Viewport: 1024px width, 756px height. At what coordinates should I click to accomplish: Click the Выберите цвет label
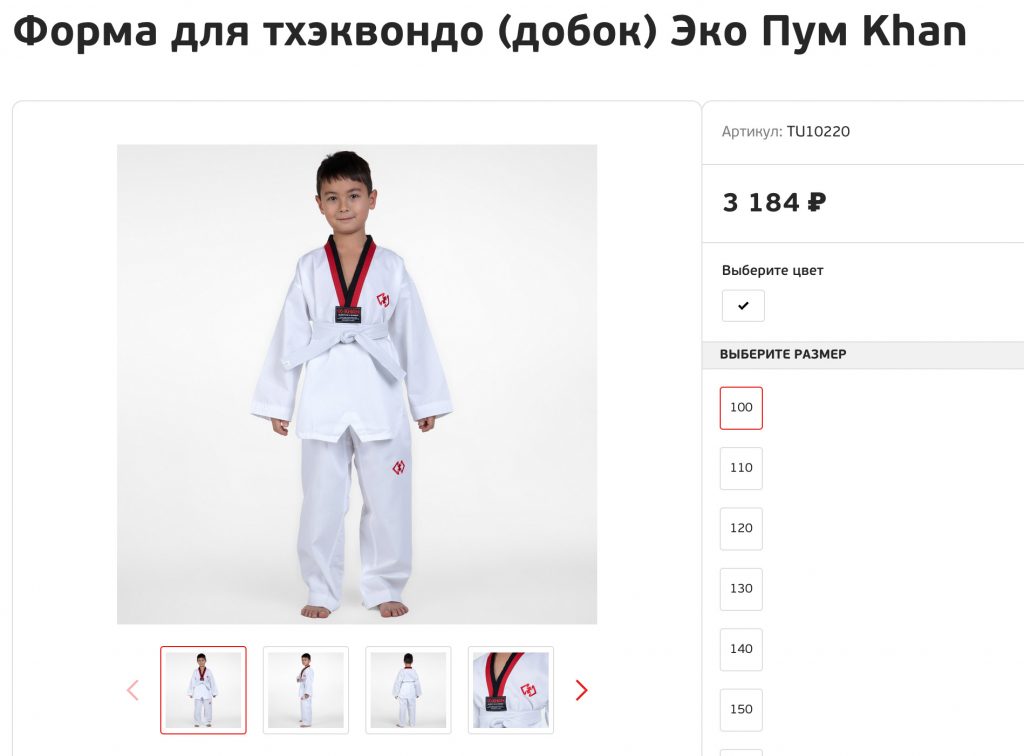[773, 270]
